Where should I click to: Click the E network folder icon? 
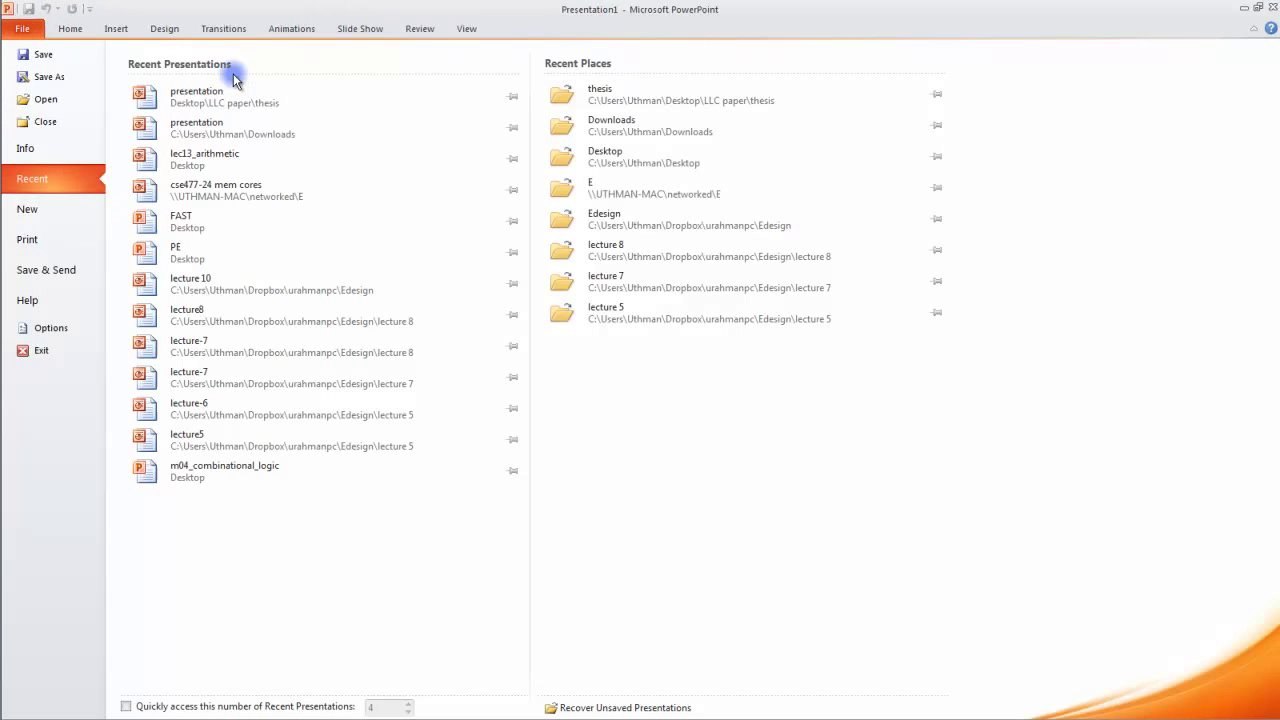click(562, 188)
